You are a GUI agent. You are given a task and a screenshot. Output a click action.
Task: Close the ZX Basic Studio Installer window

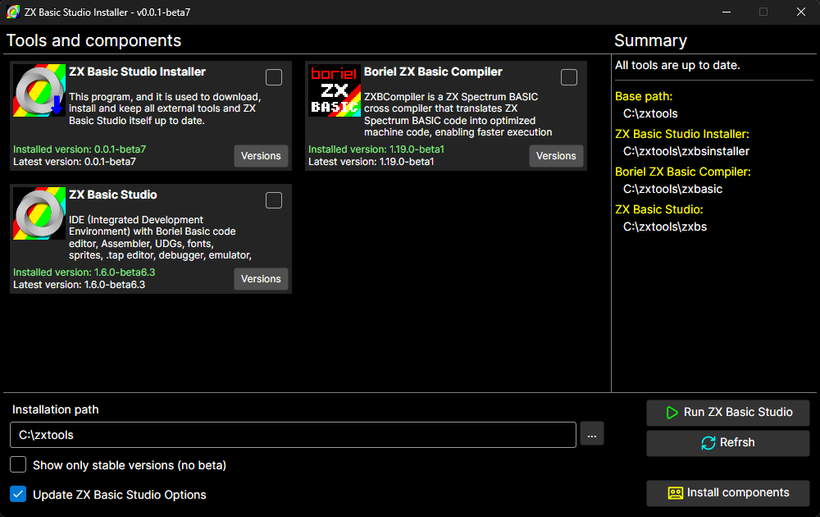[x=801, y=12]
